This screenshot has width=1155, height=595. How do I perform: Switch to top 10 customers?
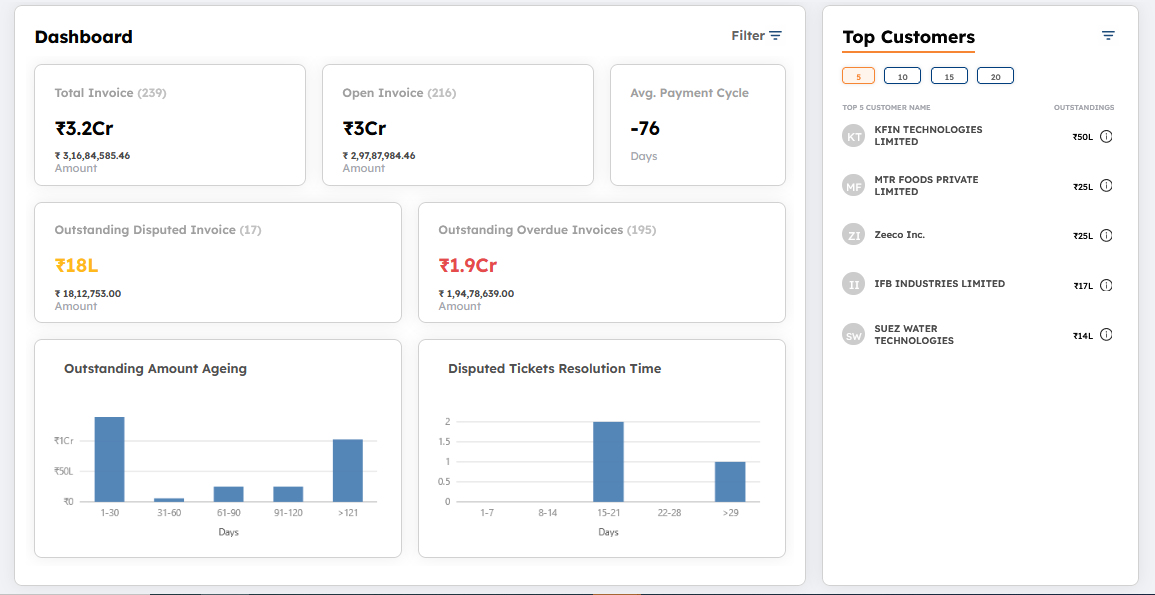[x=902, y=76]
